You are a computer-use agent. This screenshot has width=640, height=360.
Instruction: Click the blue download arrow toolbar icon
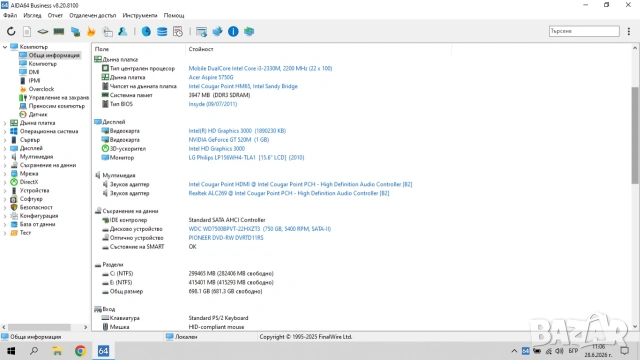[217, 31]
